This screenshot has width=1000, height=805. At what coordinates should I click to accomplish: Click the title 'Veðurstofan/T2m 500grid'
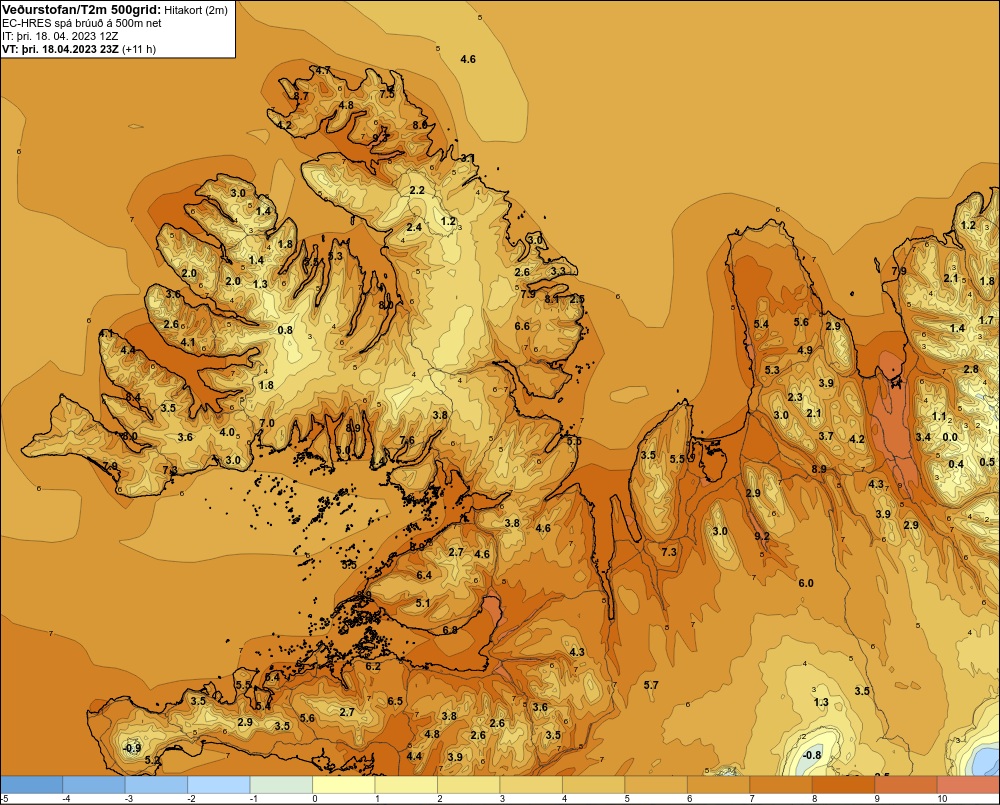click(x=81, y=10)
